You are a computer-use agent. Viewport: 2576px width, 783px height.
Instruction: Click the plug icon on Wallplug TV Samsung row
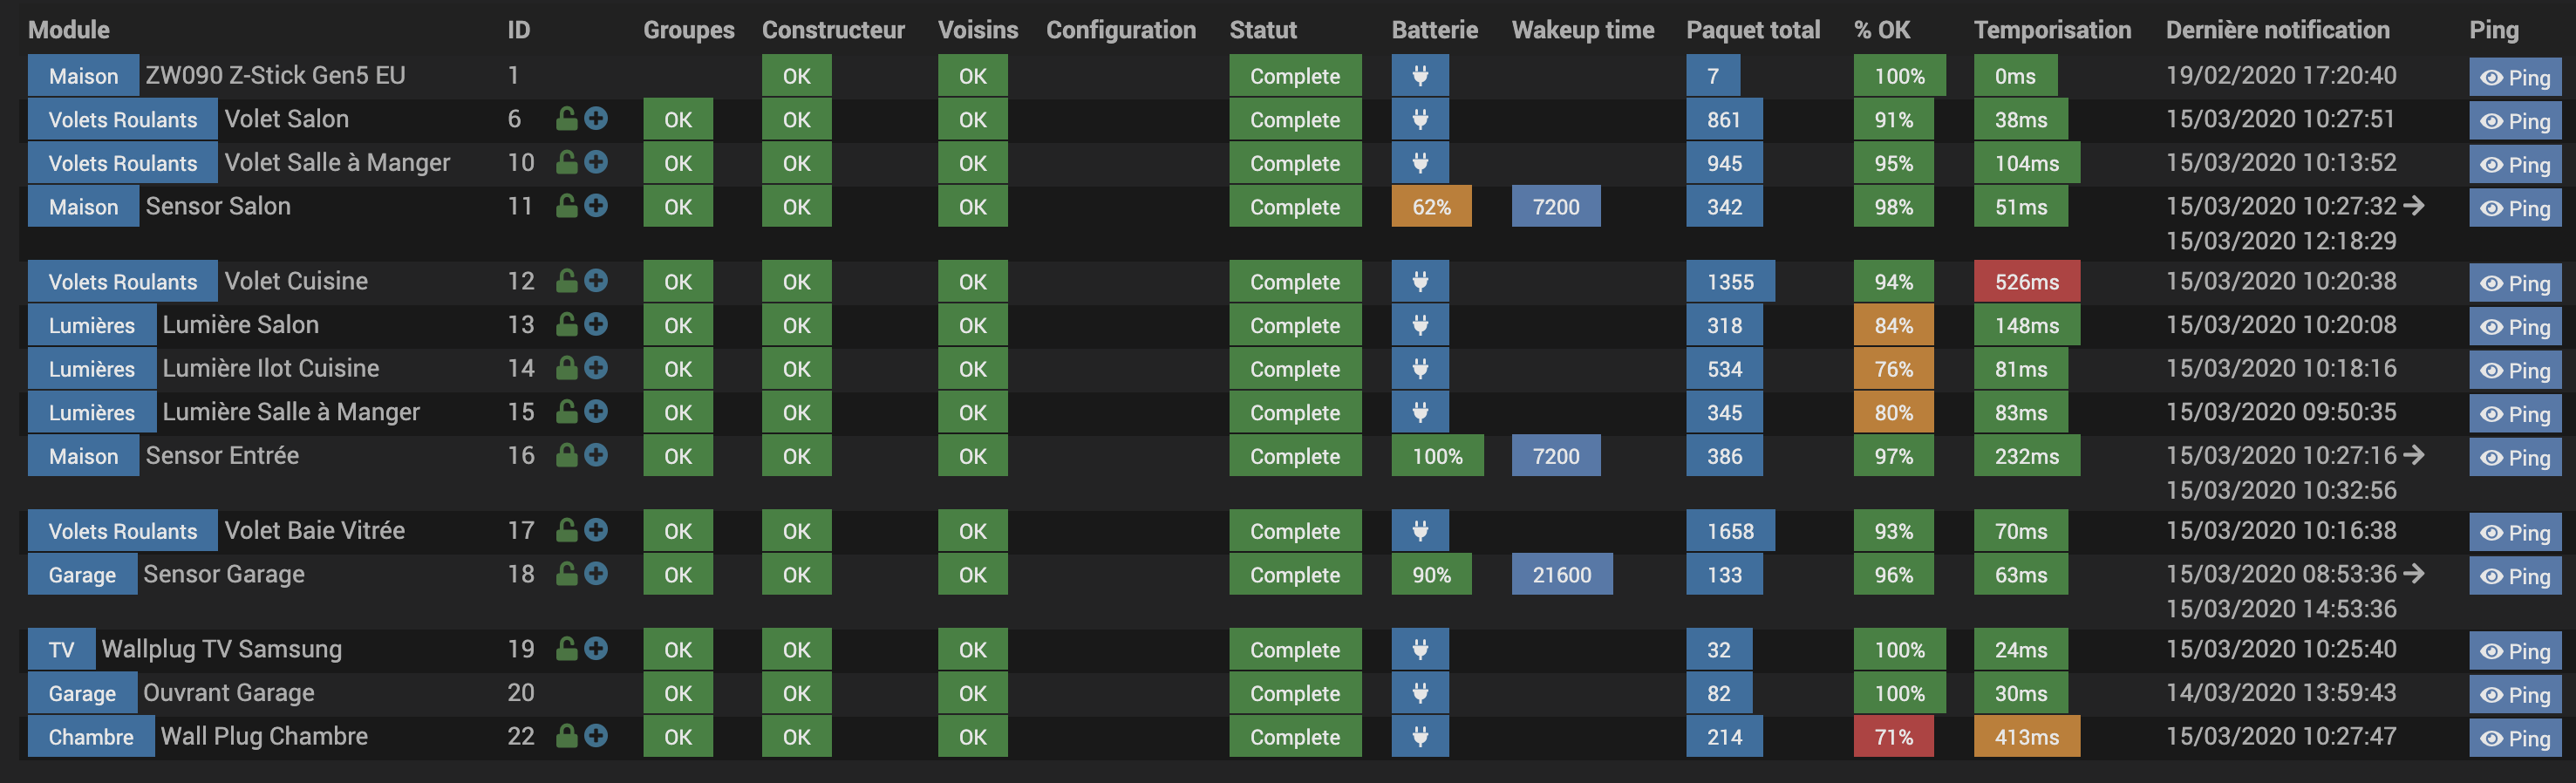(1419, 650)
